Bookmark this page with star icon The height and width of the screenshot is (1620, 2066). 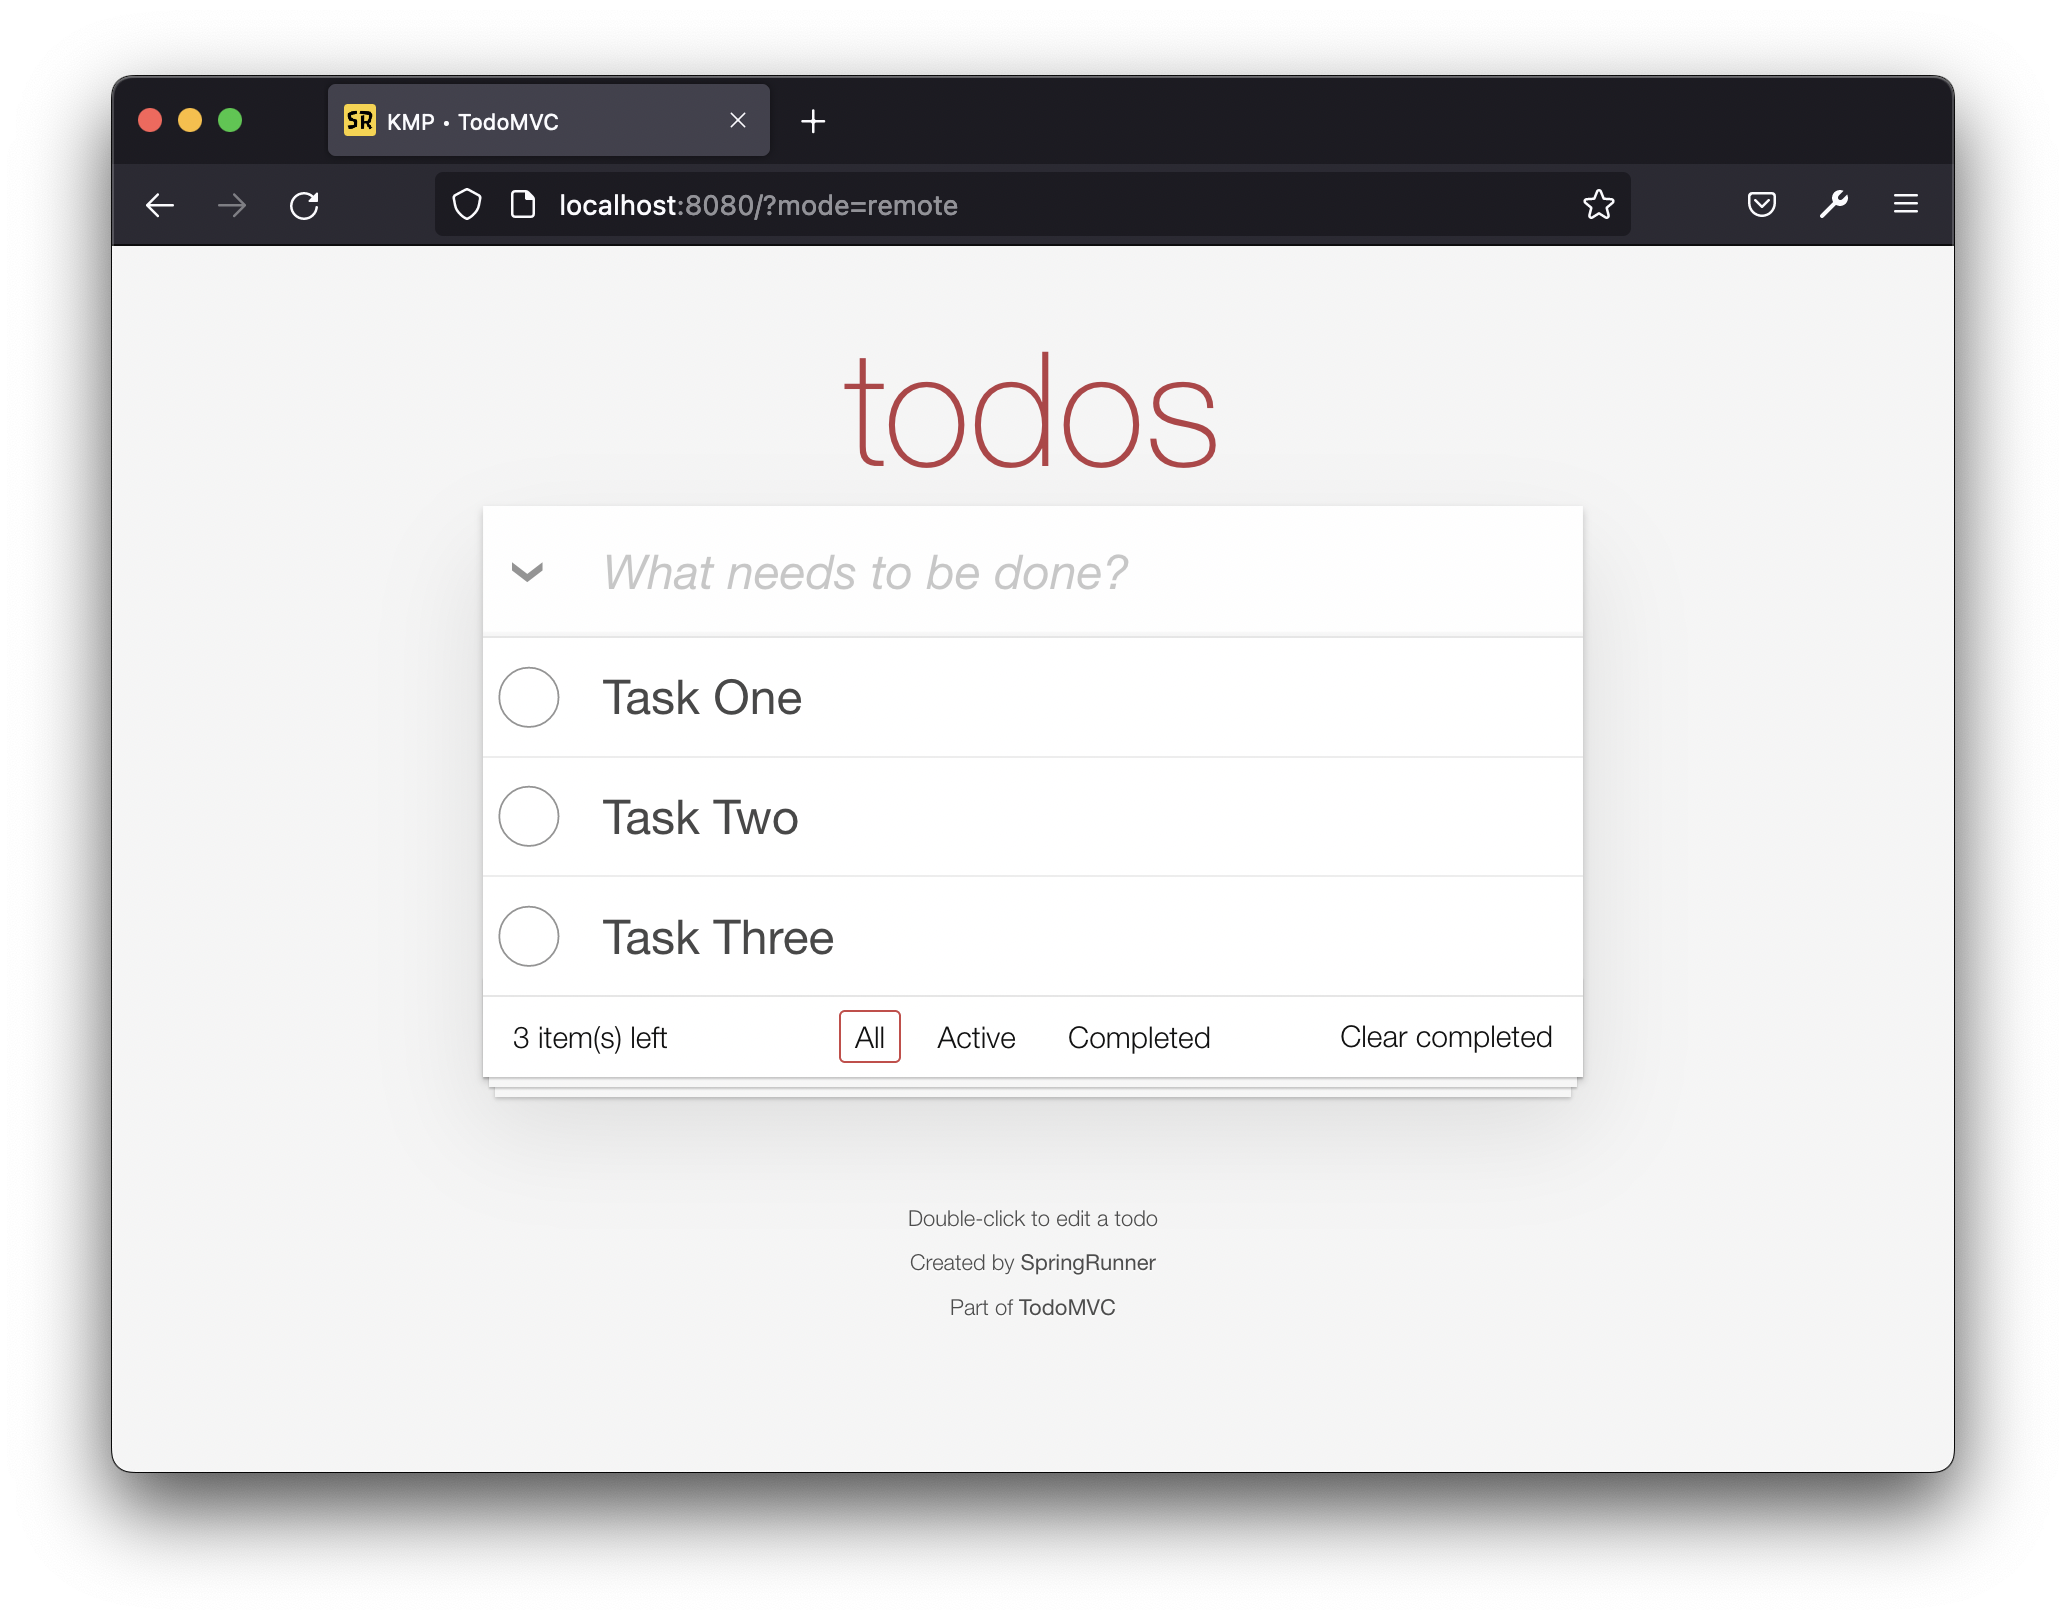(x=1598, y=205)
